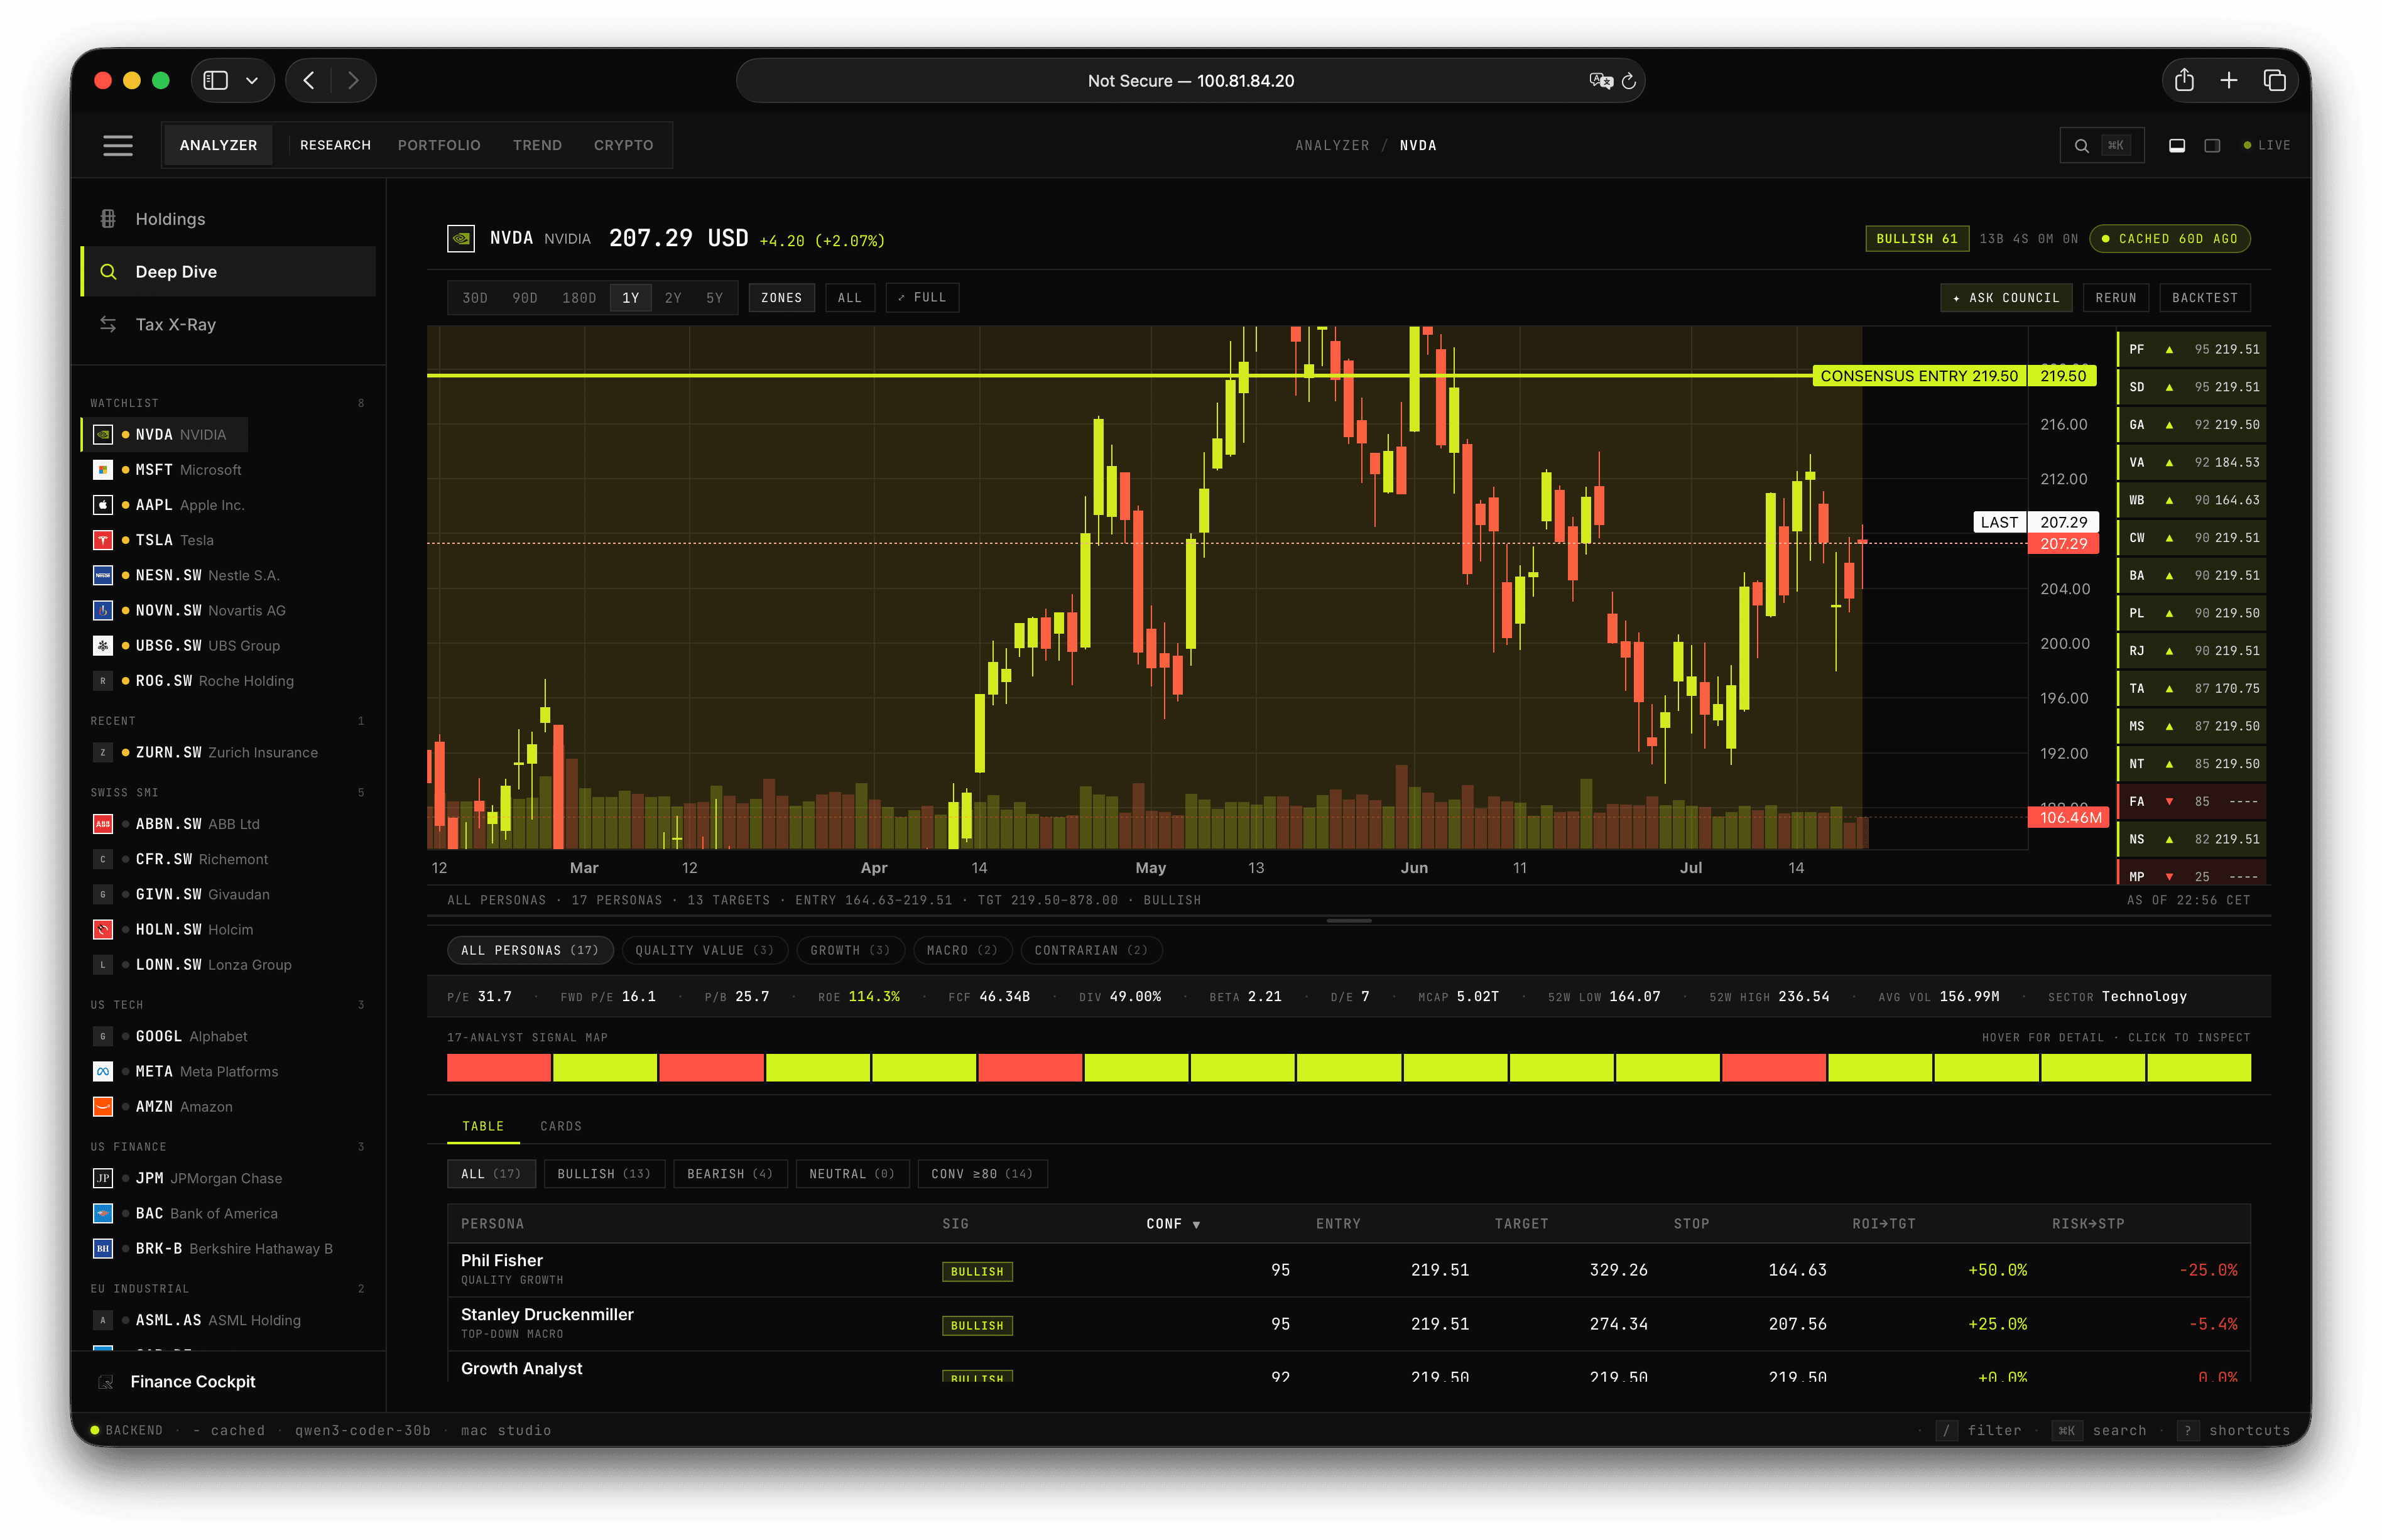Viewport: 2382px width, 1540px height.
Task: Click the translate icon in address bar
Action: pos(1600,81)
